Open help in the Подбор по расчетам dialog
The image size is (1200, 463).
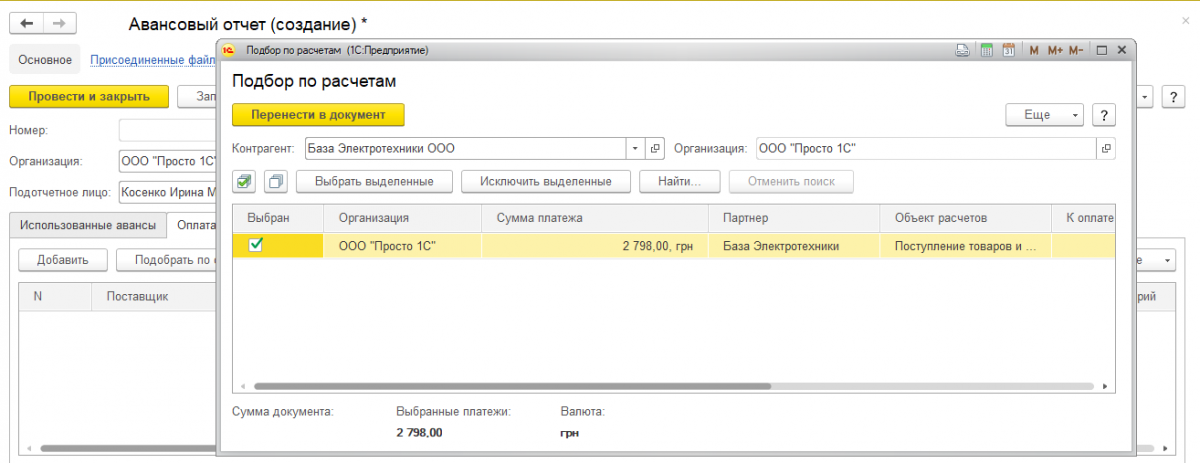1104,115
